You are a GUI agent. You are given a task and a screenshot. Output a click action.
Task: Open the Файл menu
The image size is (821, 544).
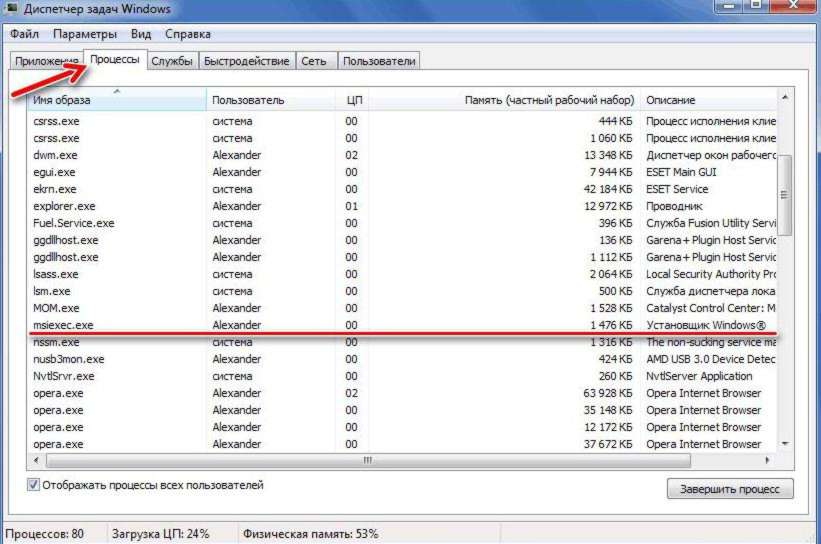point(25,35)
